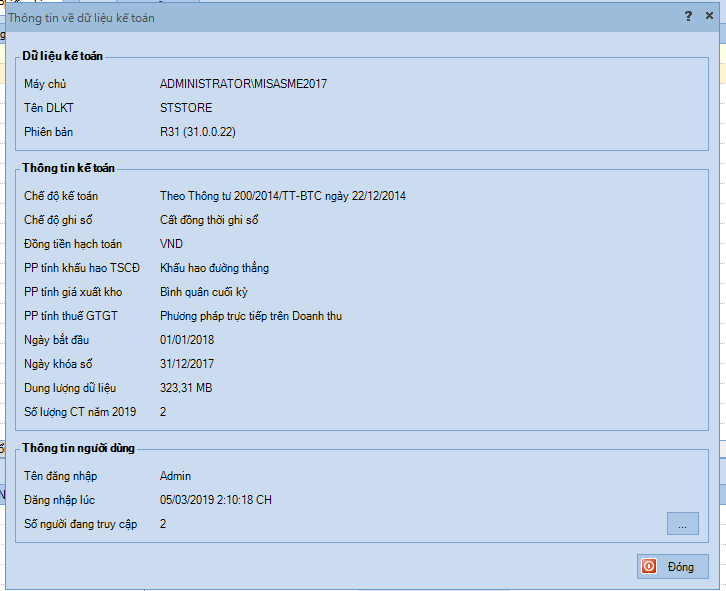This screenshot has width=726, height=591.
Task: Select the Cất đồng thời ghi sổ value
Action: (x=209, y=220)
